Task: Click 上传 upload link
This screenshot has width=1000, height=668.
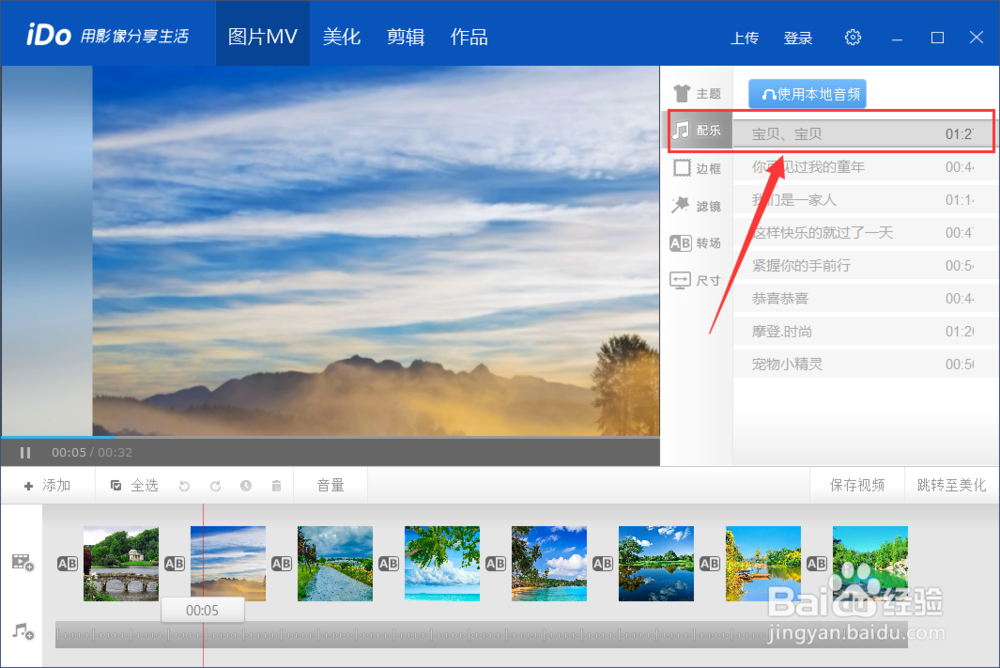Action: [x=744, y=38]
